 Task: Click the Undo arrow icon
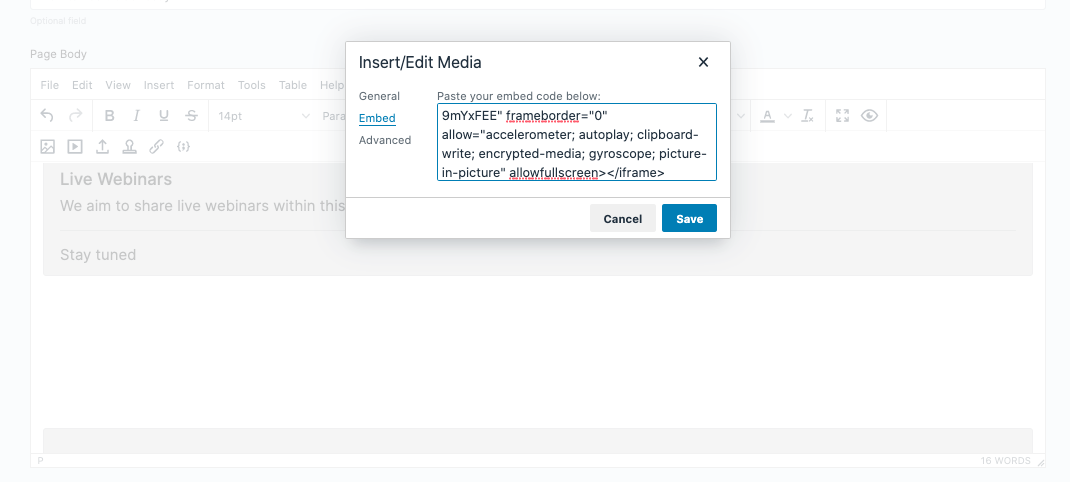click(x=47, y=115)
